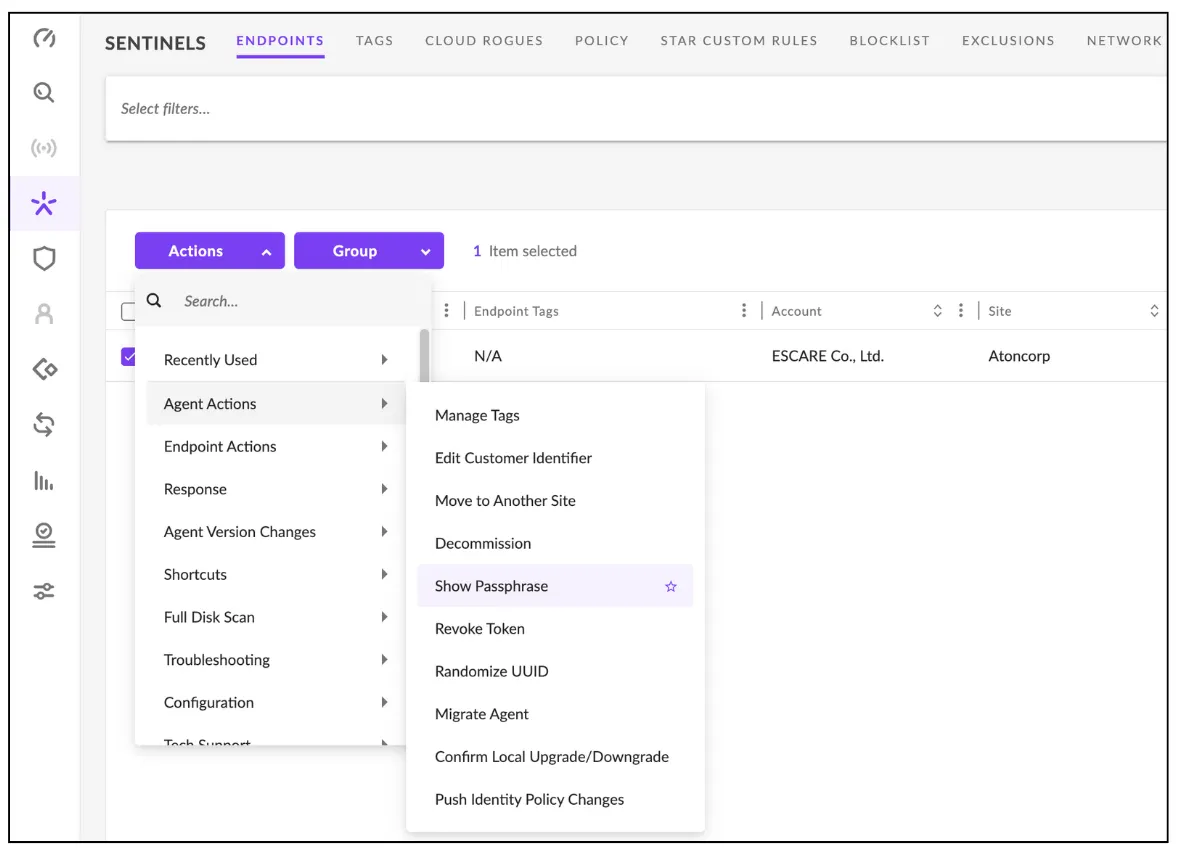Click Migrate Agent option
Screen dimensions: 1178x854
coord(482,714)
